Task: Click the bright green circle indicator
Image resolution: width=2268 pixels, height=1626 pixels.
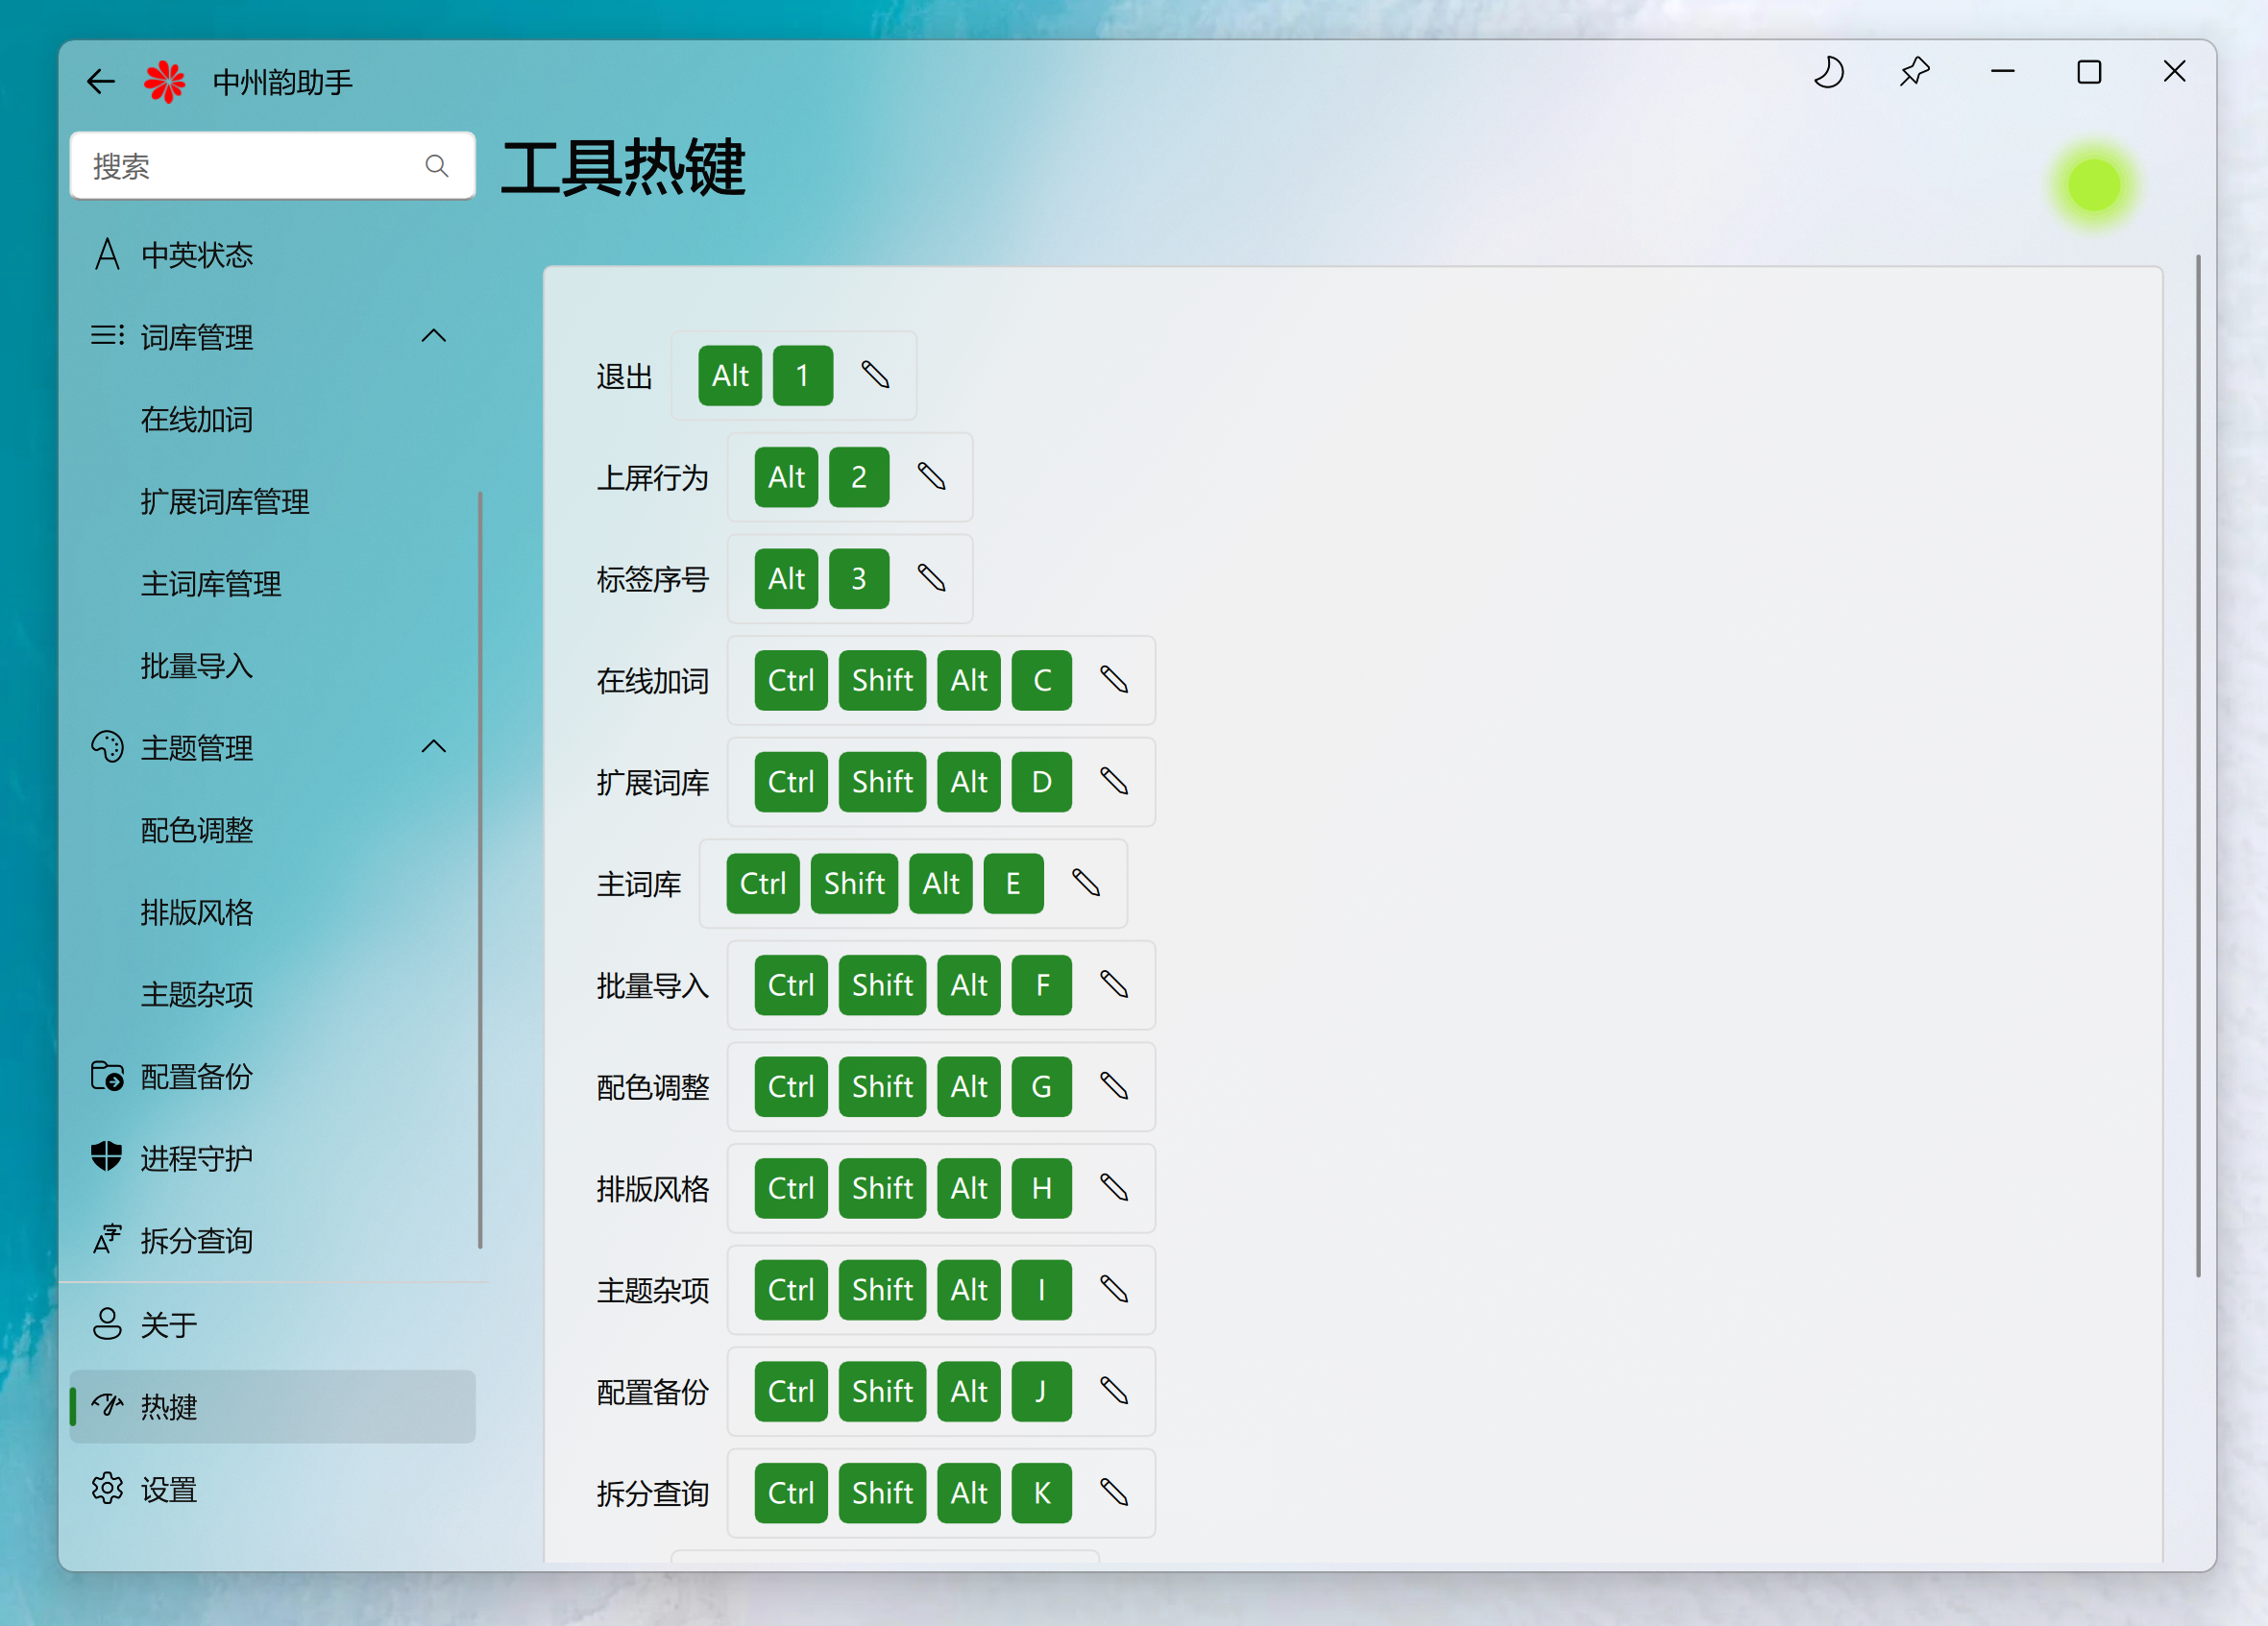Action: (x=2093, y=185)
